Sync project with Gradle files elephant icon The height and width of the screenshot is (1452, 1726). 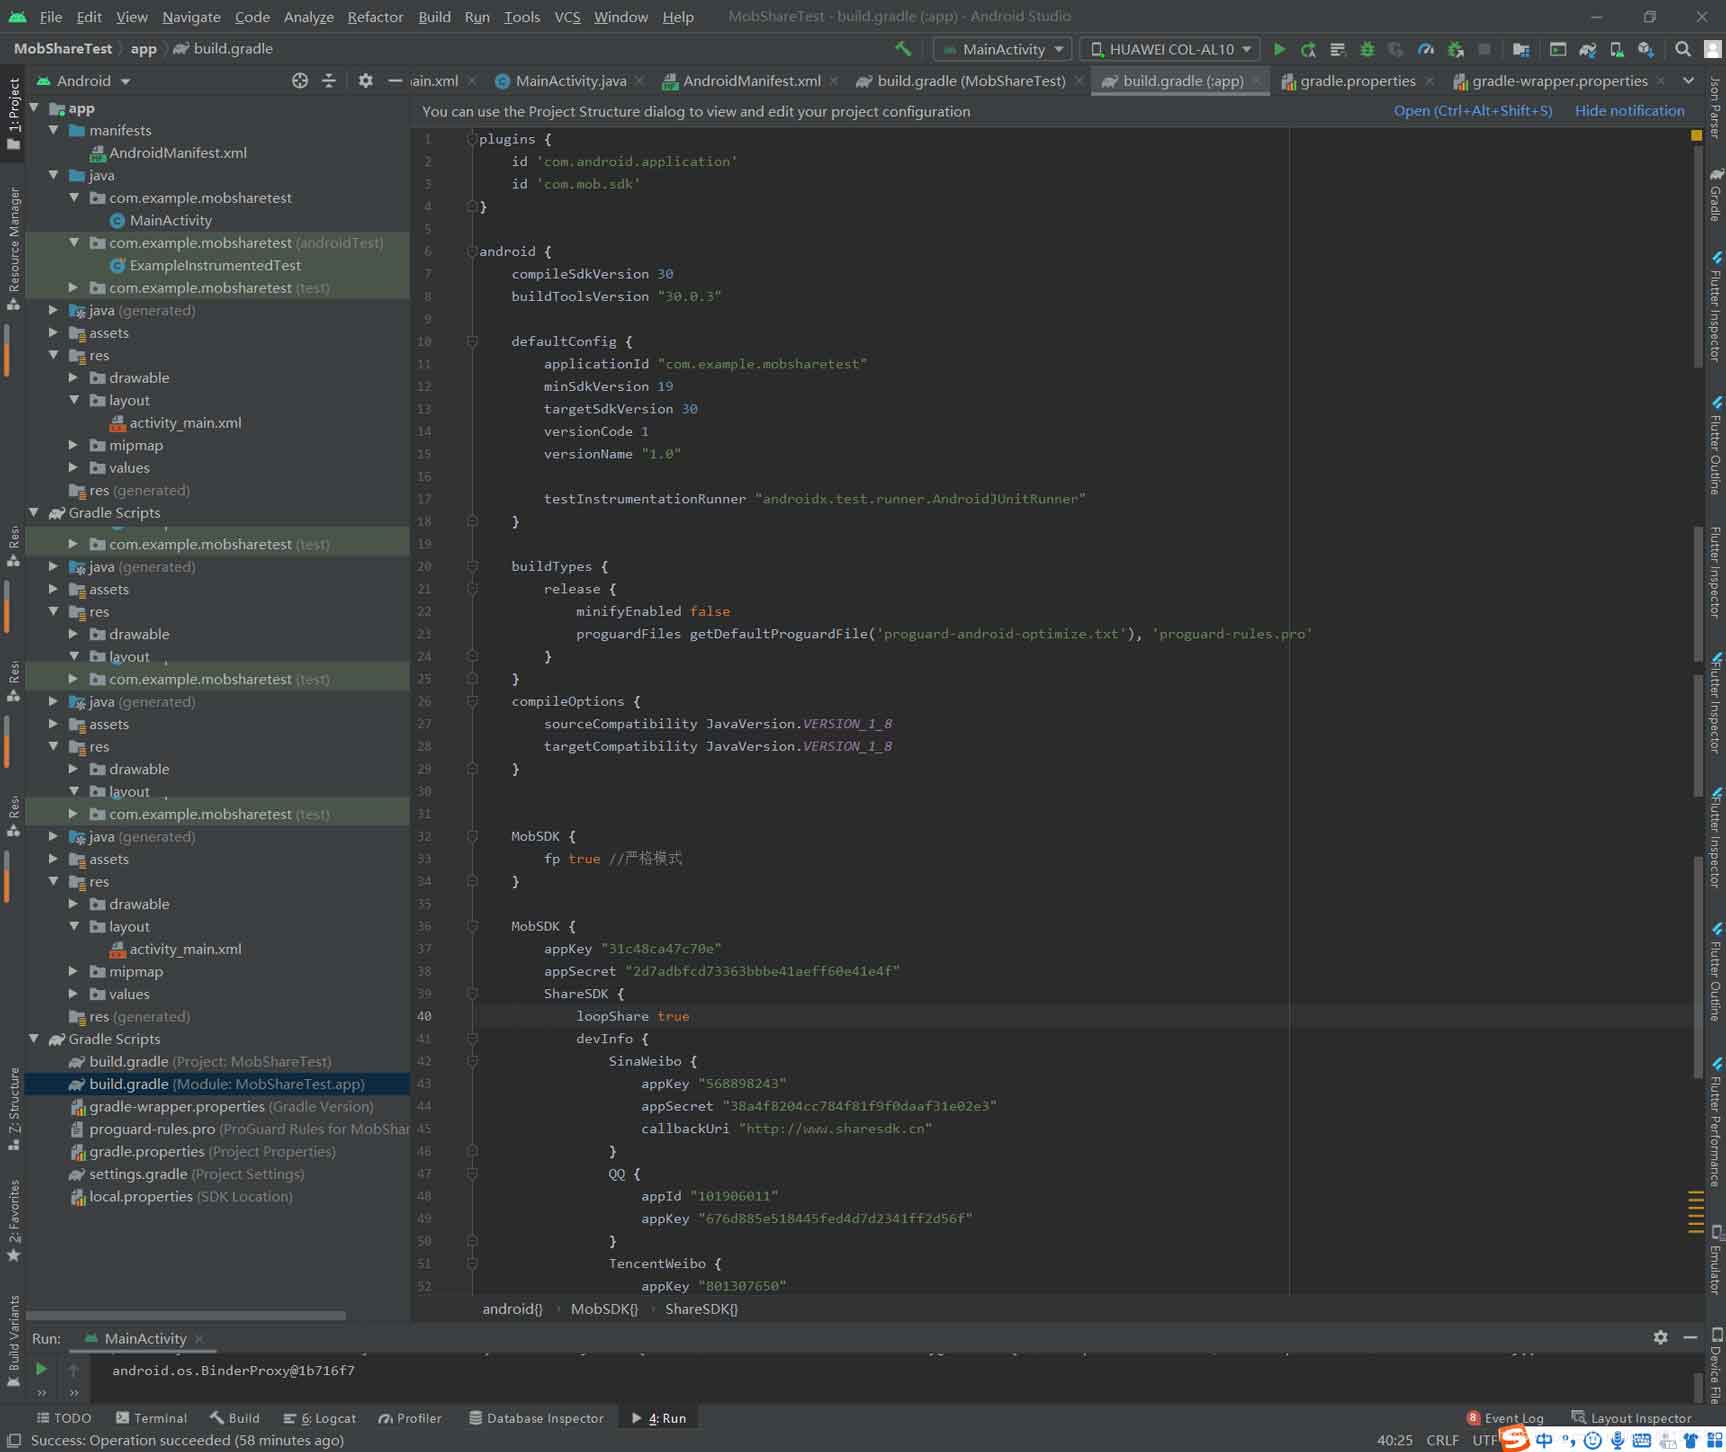1587,49
